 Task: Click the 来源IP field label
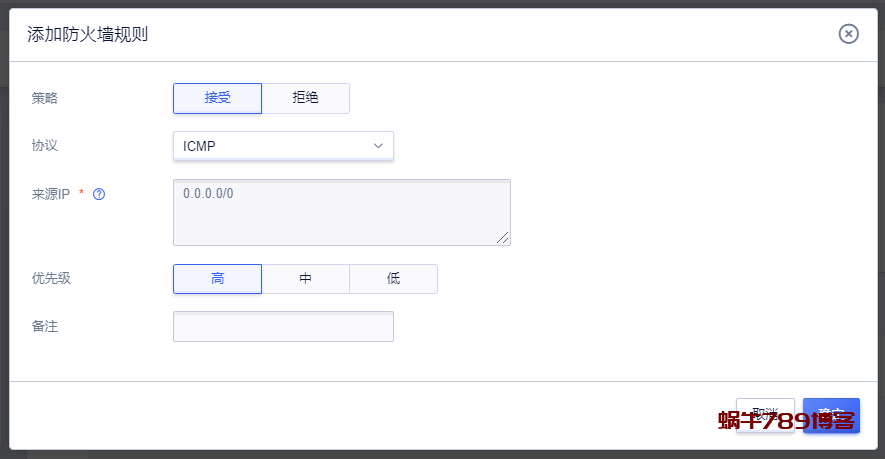click(51, 195)
